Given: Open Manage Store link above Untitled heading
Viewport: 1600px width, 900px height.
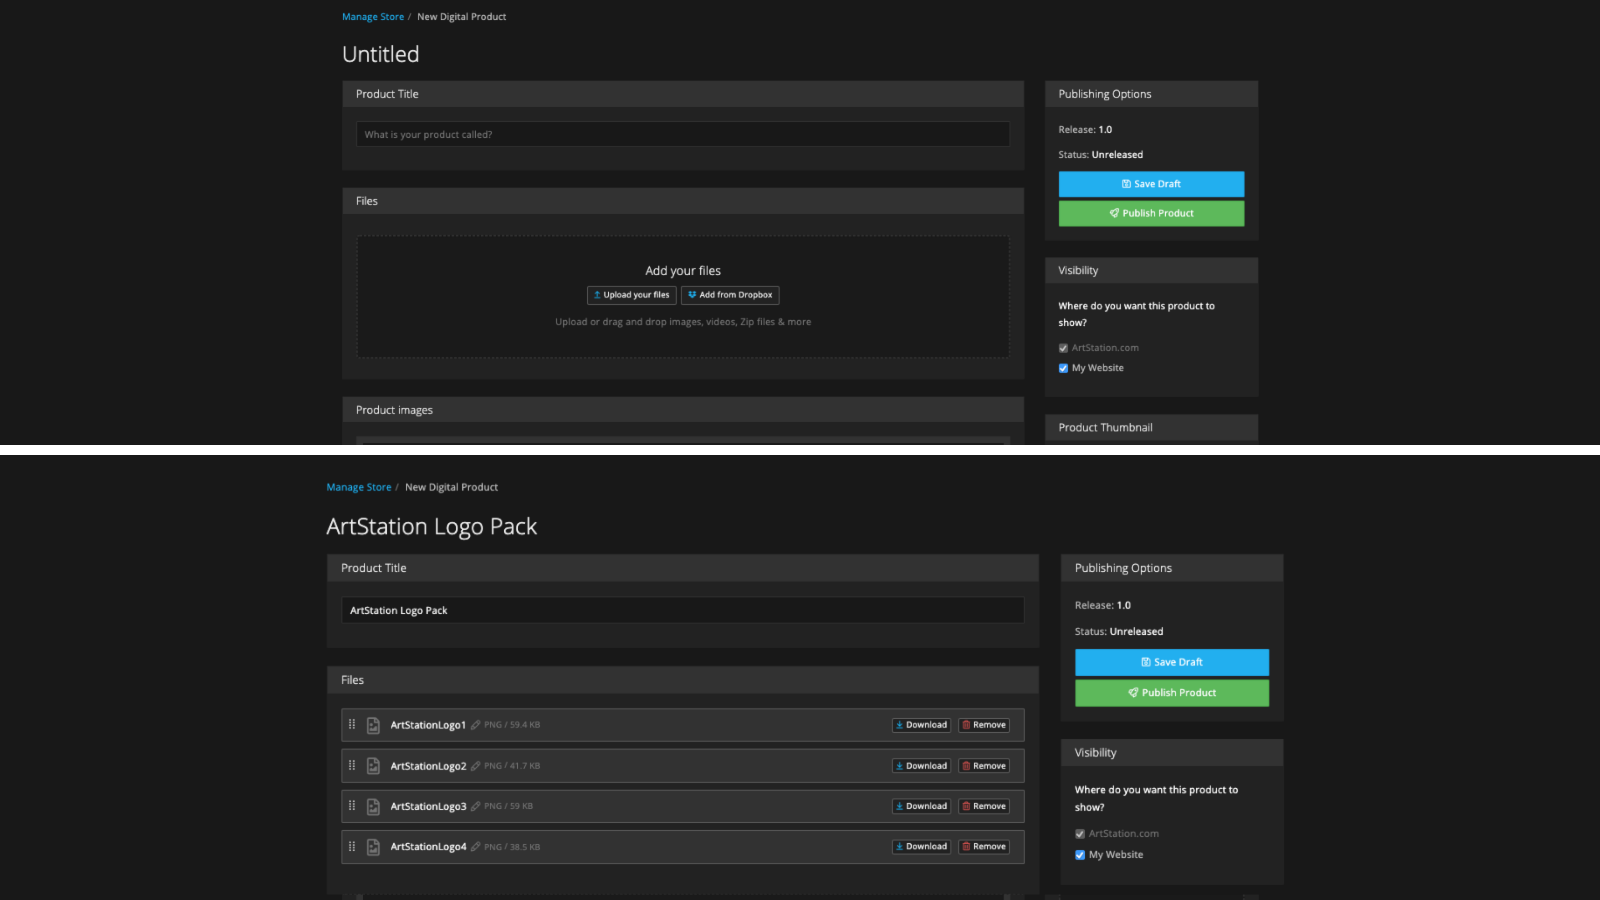Looking at the screenshot, I should click(x=373, y=17).
